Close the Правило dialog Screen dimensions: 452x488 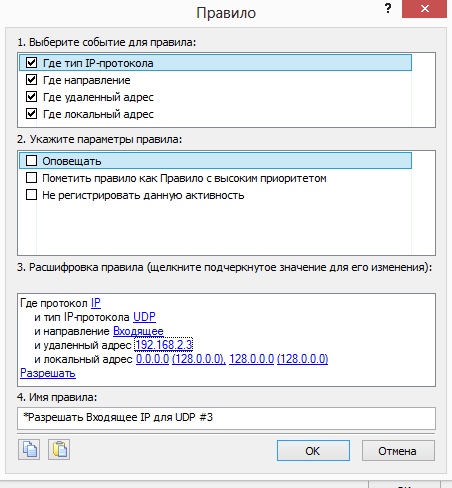pos(424,9)
